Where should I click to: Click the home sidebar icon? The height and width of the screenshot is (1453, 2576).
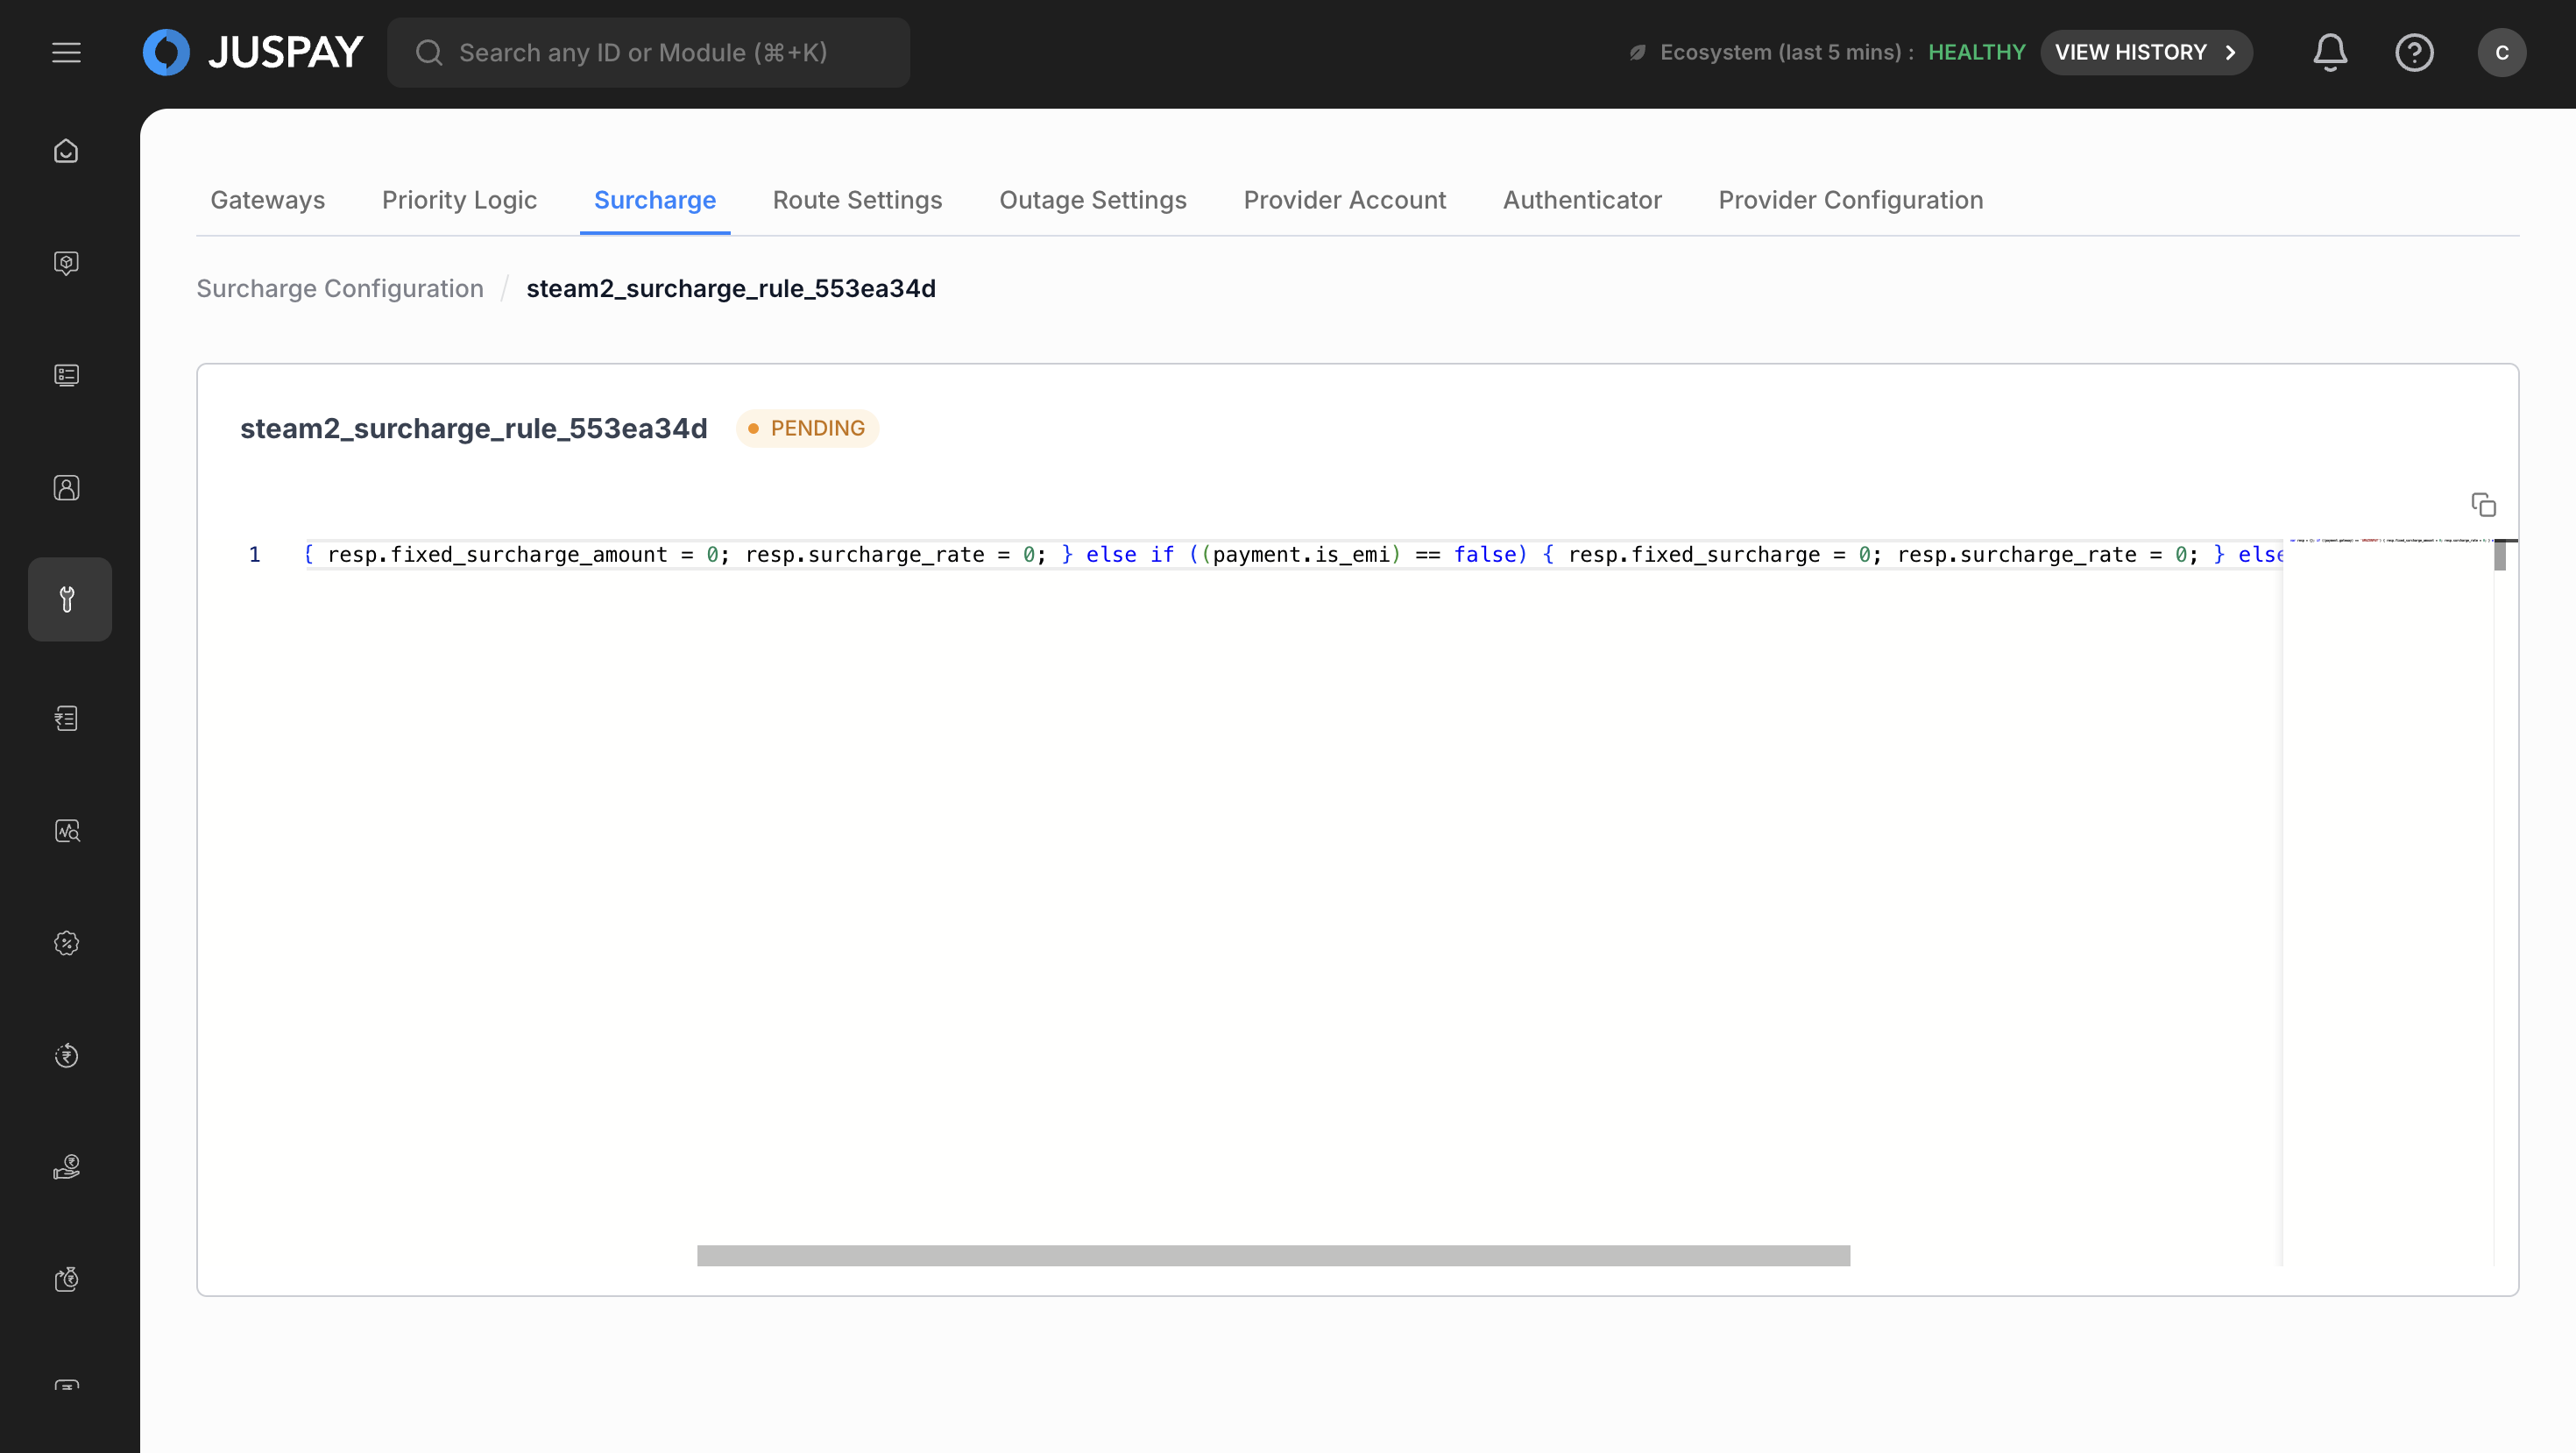pos(66,151)
